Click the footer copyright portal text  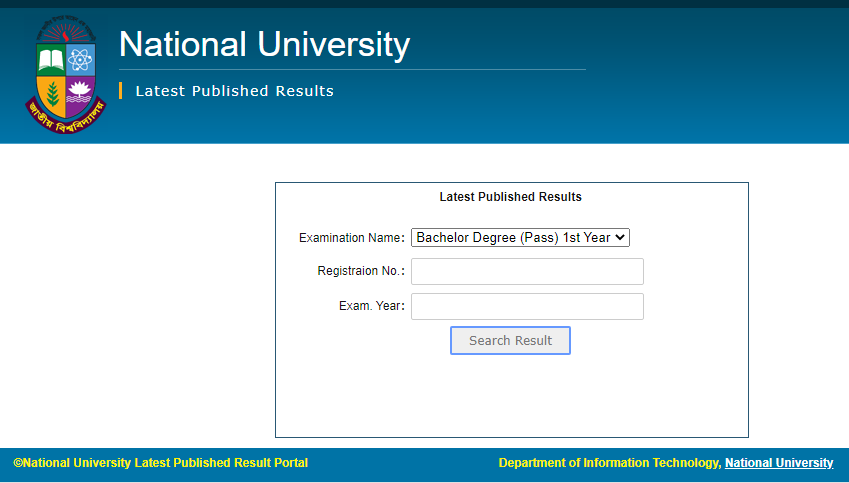coord(160,463)
